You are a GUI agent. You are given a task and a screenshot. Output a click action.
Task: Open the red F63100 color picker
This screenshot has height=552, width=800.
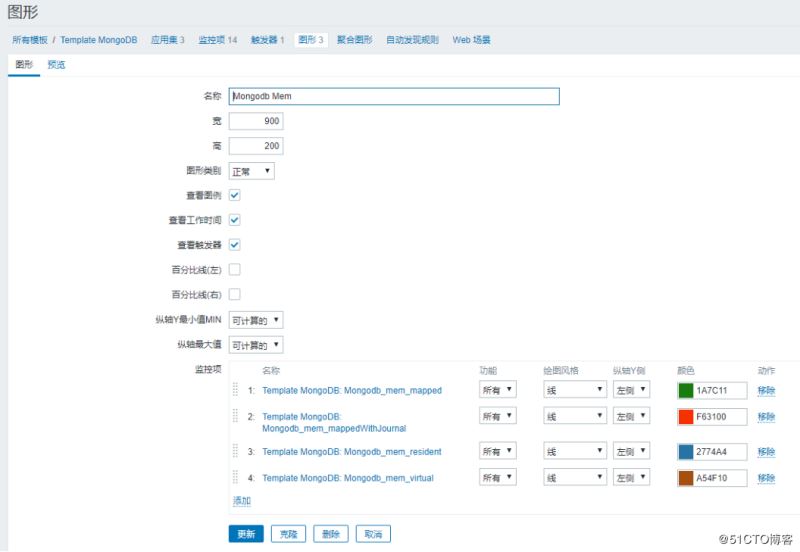coord(685,416)
